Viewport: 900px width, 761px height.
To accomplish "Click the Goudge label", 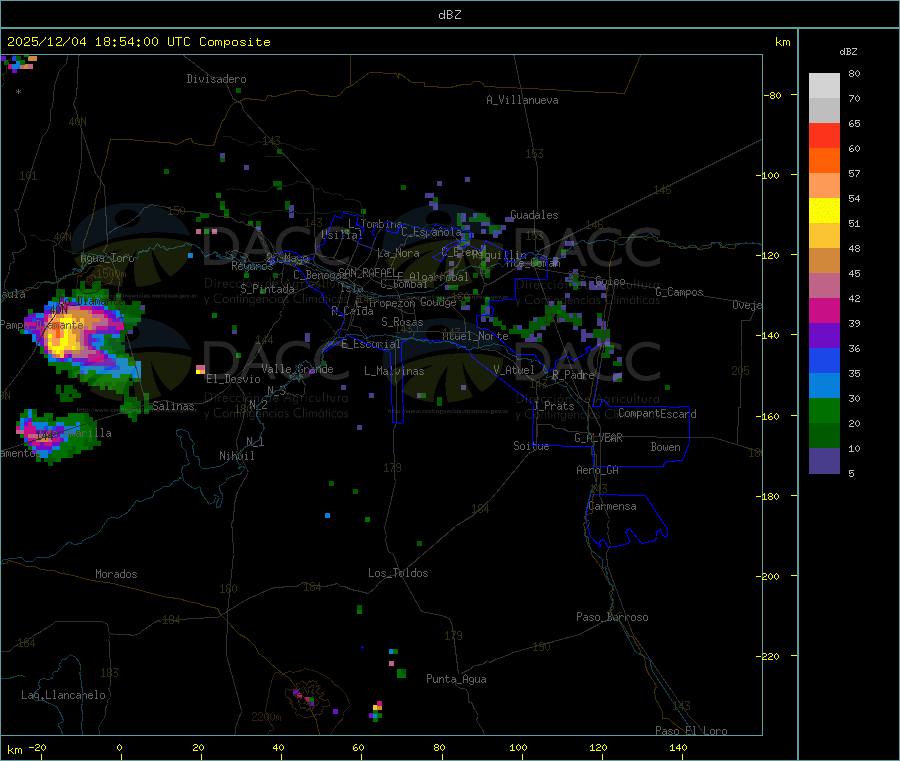I will tap(438, 302).
